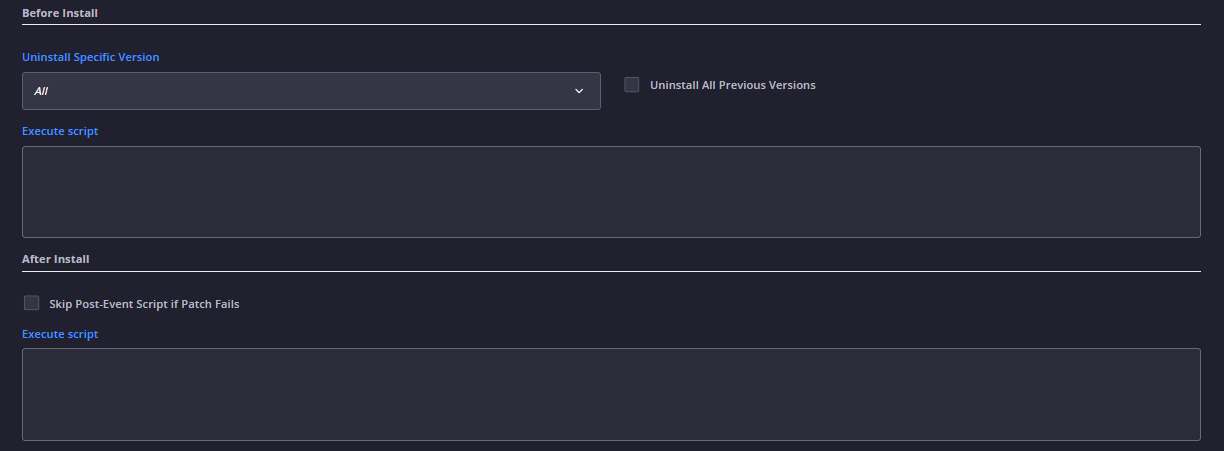
Task: Focus the After Install Execute script text area
Action: [x=611, y=394]
